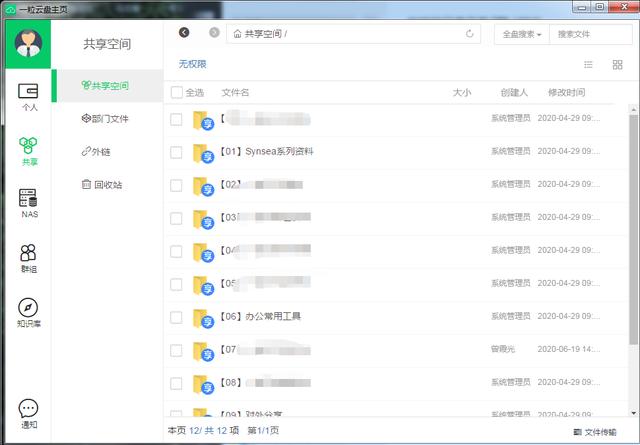Open the 【01】Synsea系列资料 folder name

267,151
